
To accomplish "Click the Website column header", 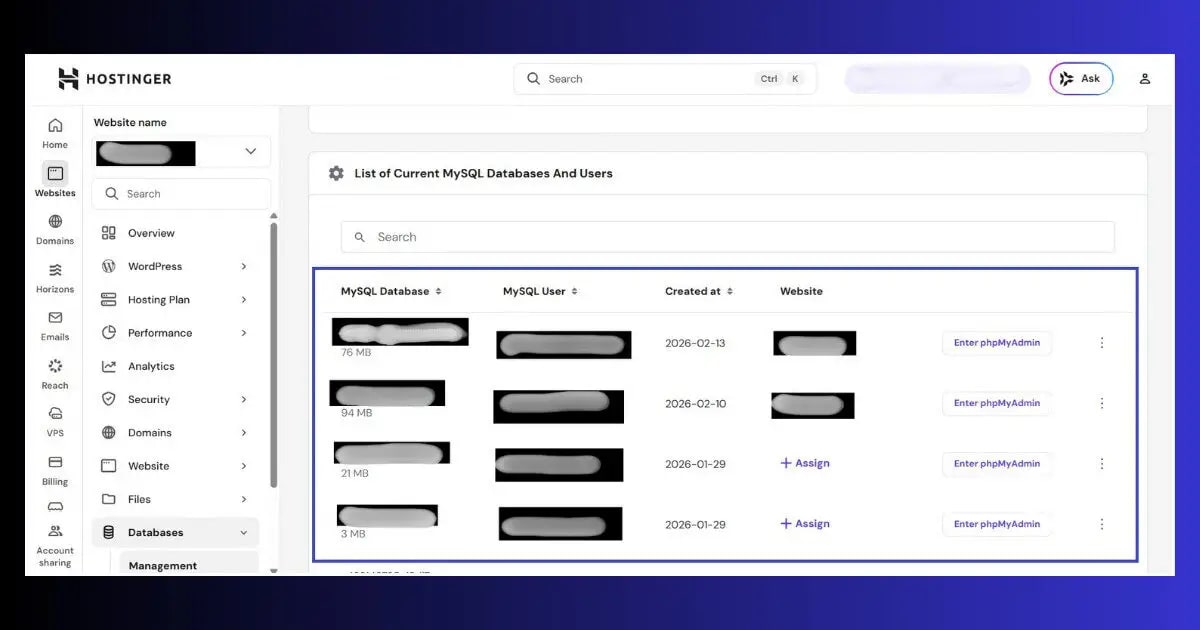I will pyautogui.click(x=801, y=291).
